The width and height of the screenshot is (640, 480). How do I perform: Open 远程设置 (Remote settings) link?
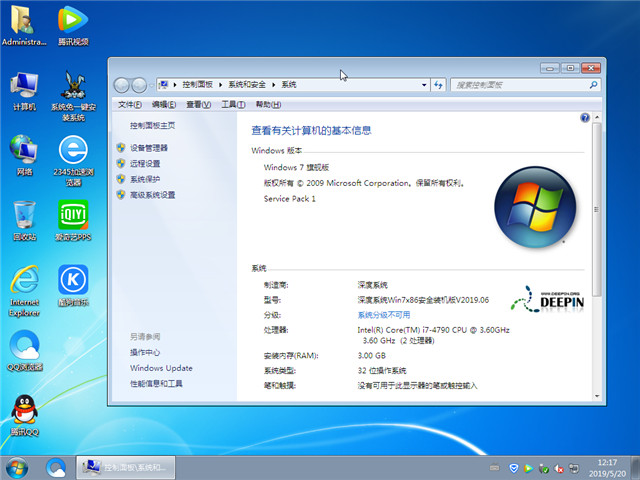[x=145, y=164]
